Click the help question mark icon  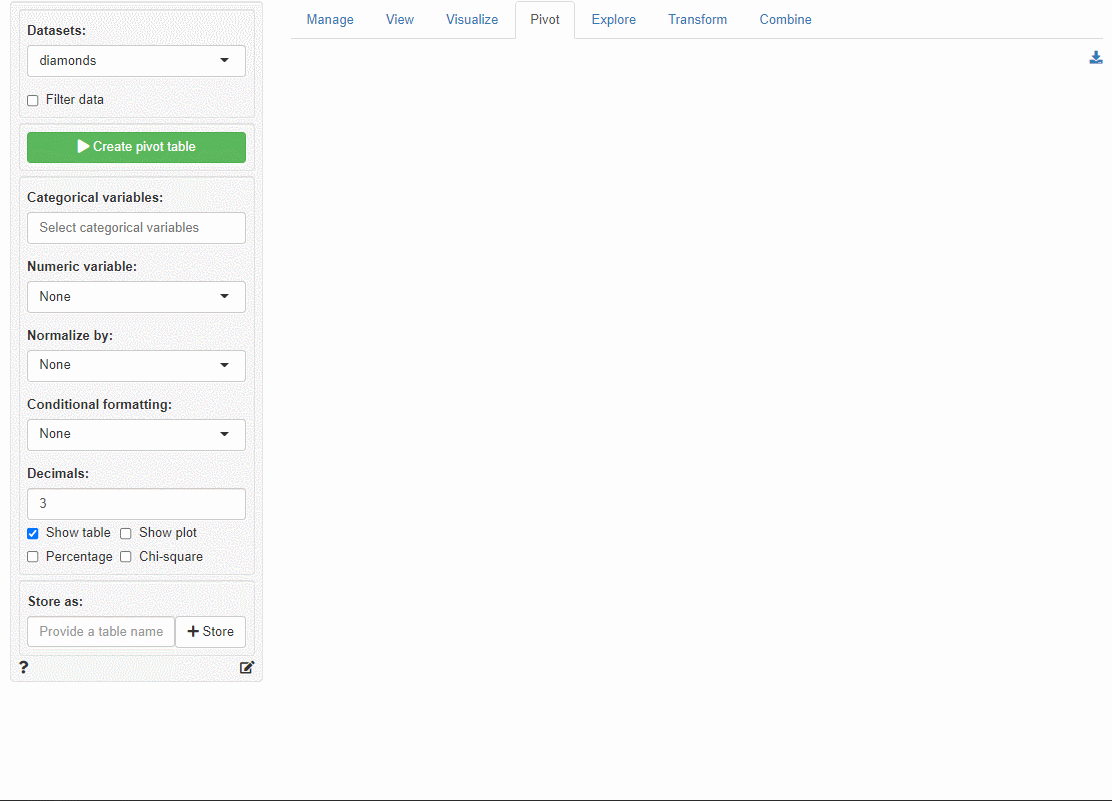[x=24, y=667]
